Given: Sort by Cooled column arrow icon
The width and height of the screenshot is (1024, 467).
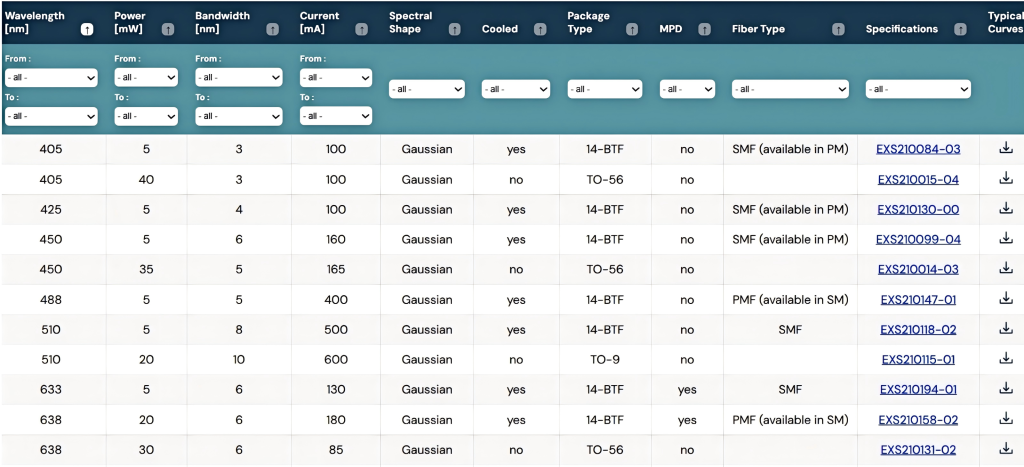Looking at the screenshot, I should [x=540, y=29].
